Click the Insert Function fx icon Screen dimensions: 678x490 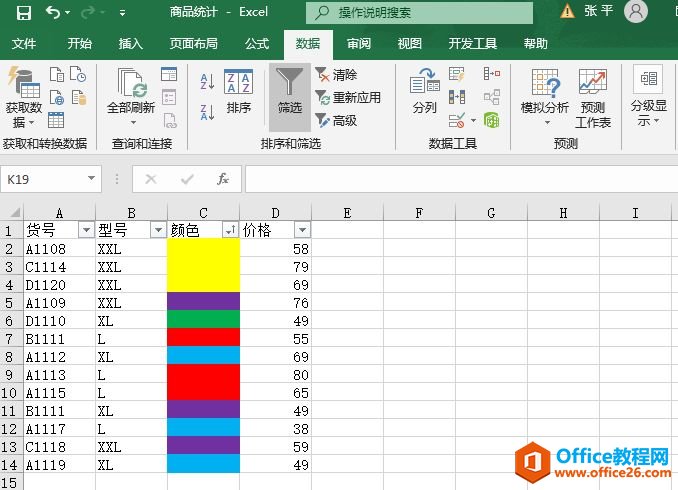point(223,179)
